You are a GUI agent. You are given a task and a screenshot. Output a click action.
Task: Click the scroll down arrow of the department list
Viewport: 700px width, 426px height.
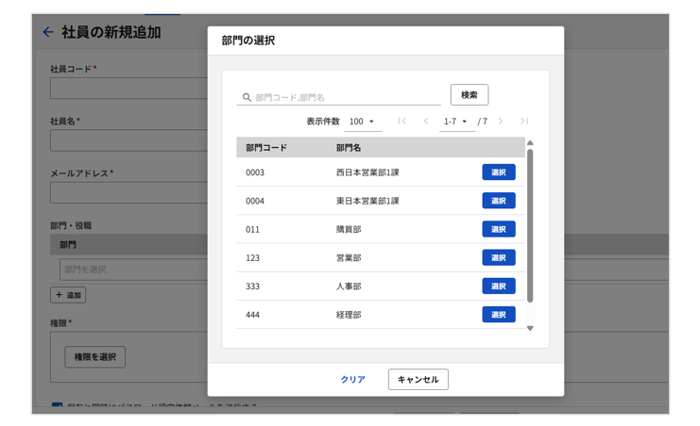530,328
